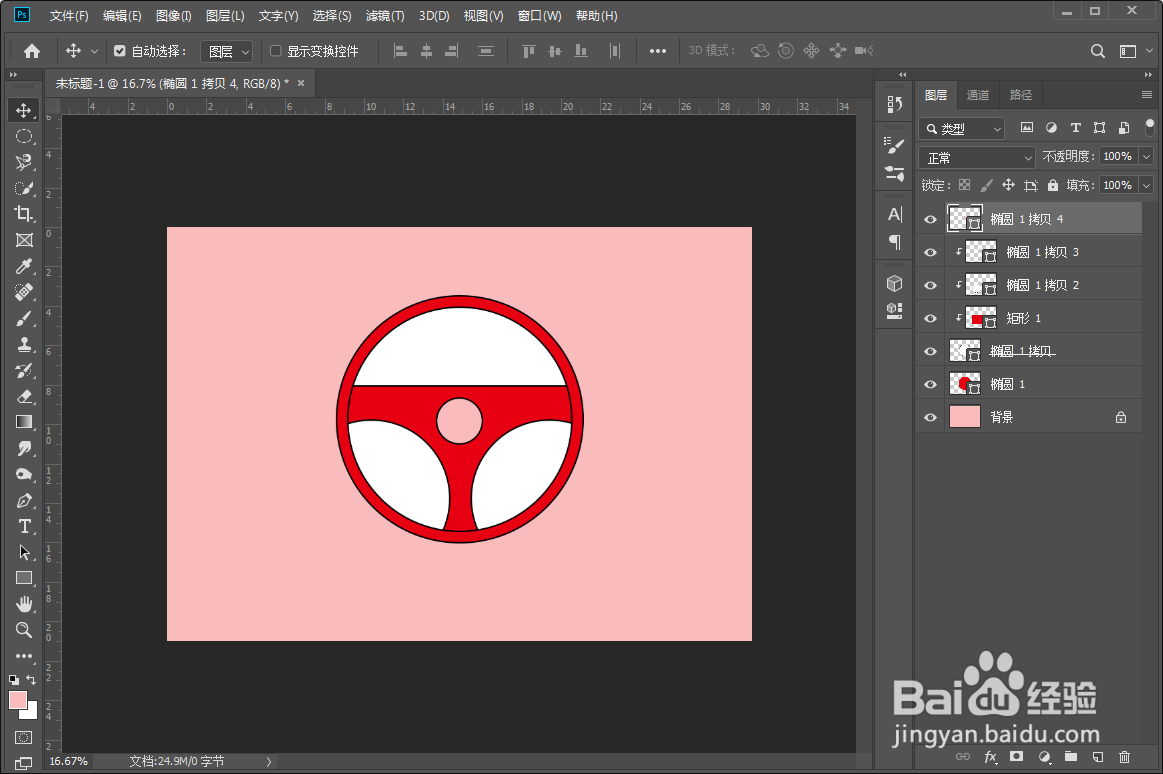1163x774 pixels.
Task: Open the blend mode 正常 dropdown
Action: (x=977, y=158)
